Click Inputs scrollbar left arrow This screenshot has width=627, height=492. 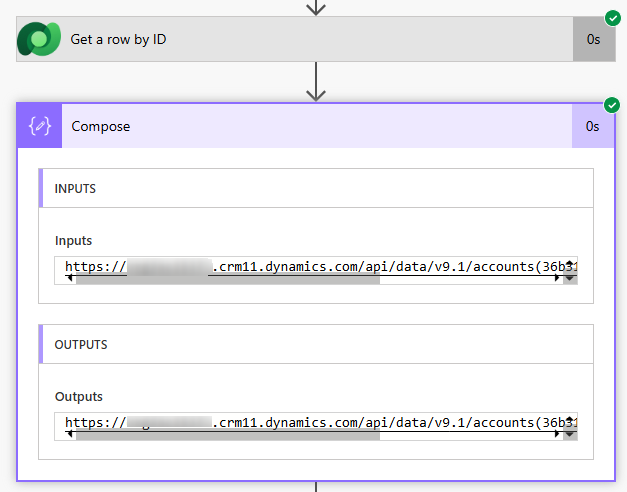70,280
